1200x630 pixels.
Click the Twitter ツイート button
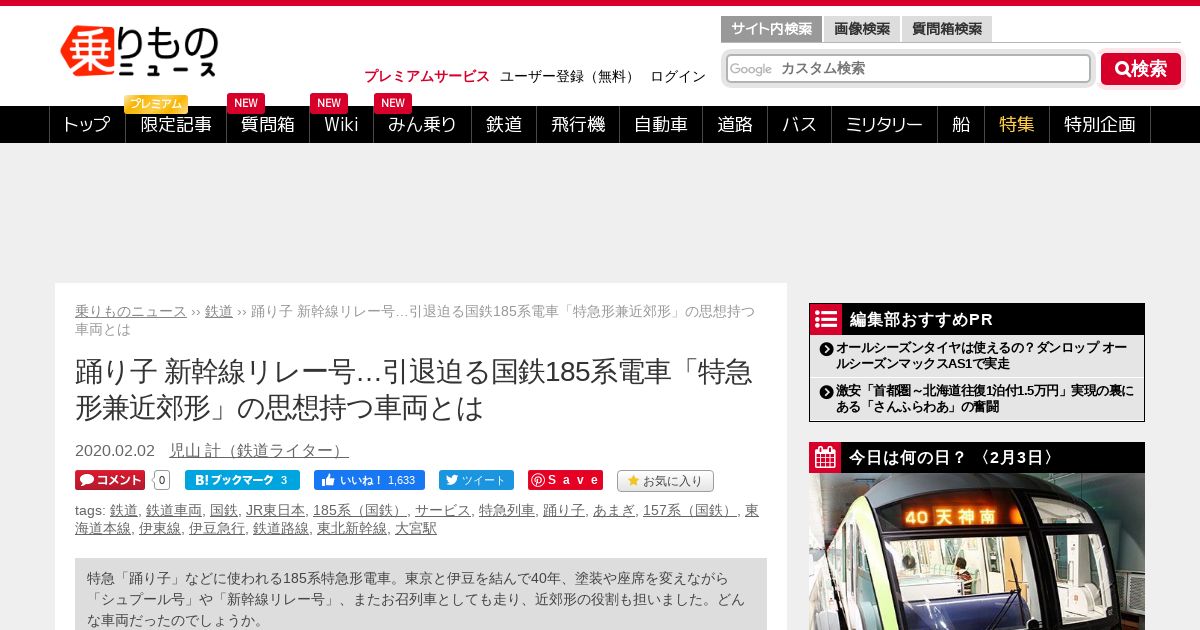476,480
